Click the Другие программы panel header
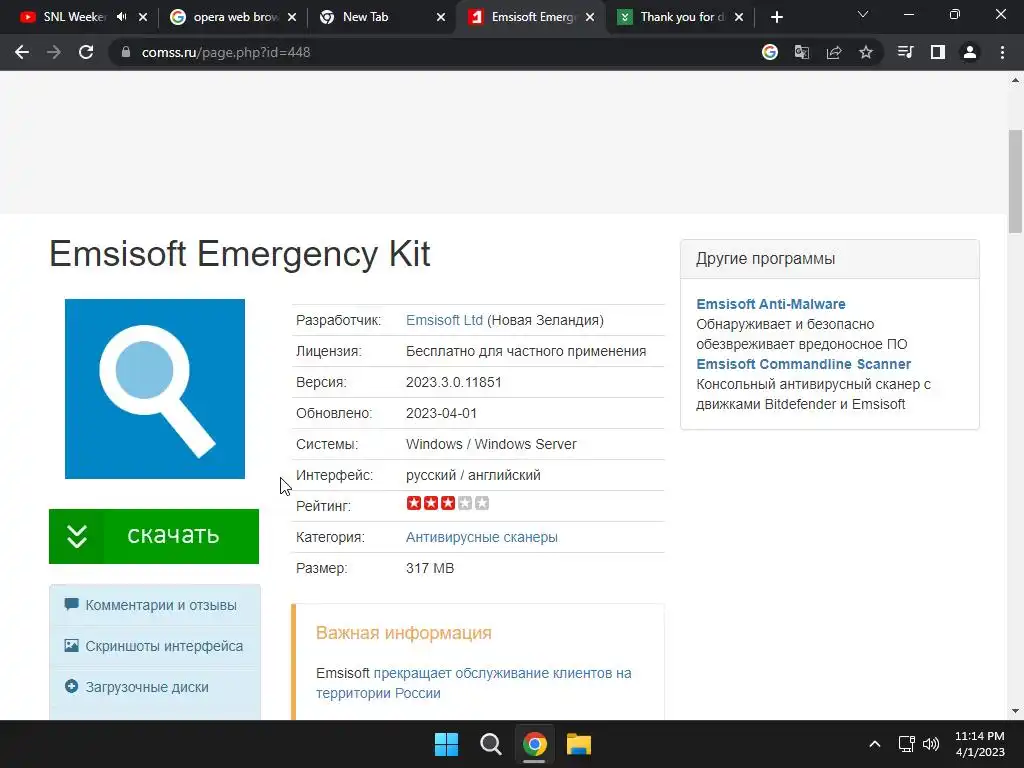Image resolution: width=1024 pixels, height=768 pixels. (x=829, y=259)
